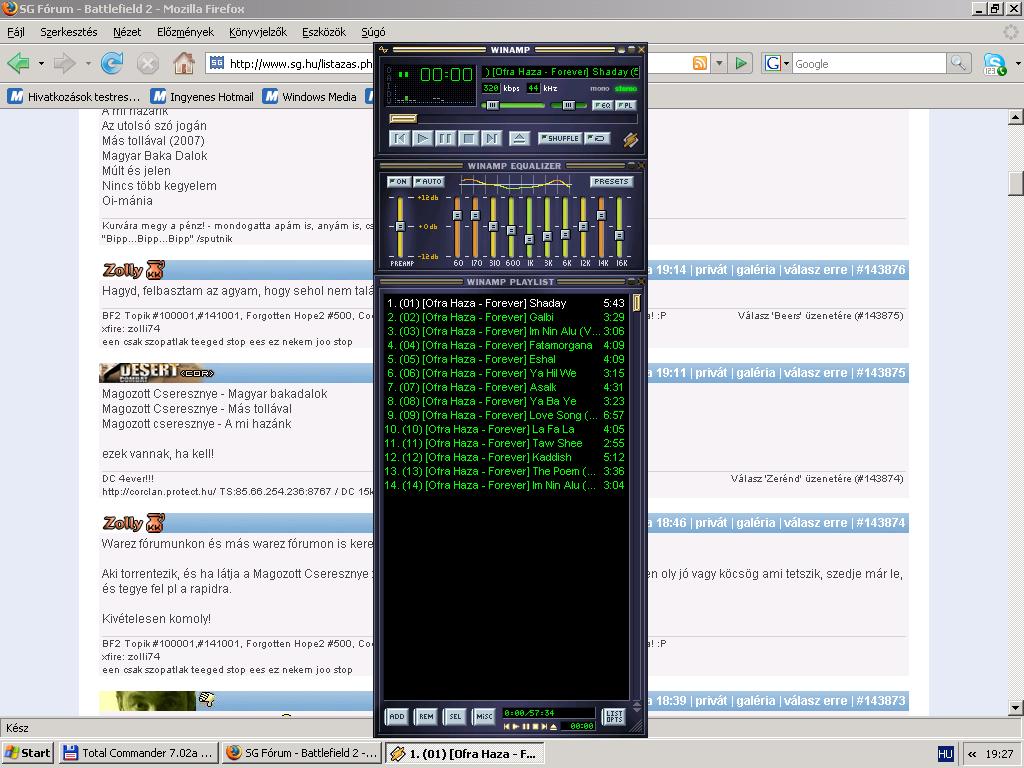Enable equalizer AUTO mode
1024x768 pixels.
click(x=428, y=182)
